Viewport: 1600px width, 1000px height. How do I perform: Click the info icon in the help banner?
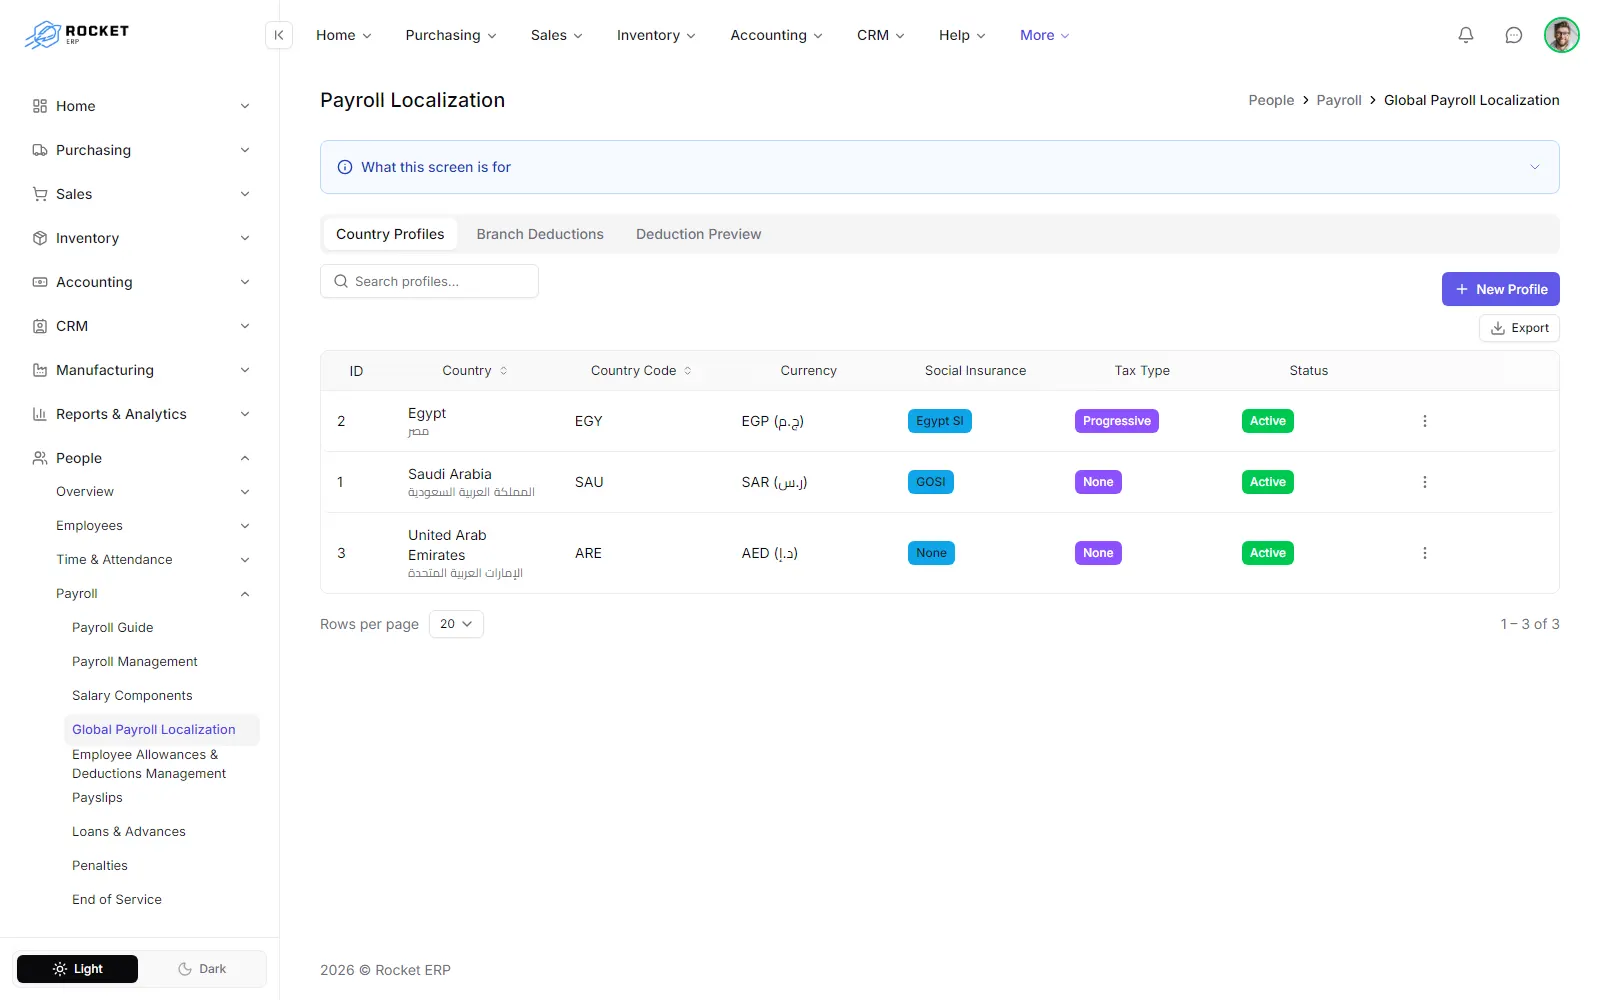tap(345, 167)
